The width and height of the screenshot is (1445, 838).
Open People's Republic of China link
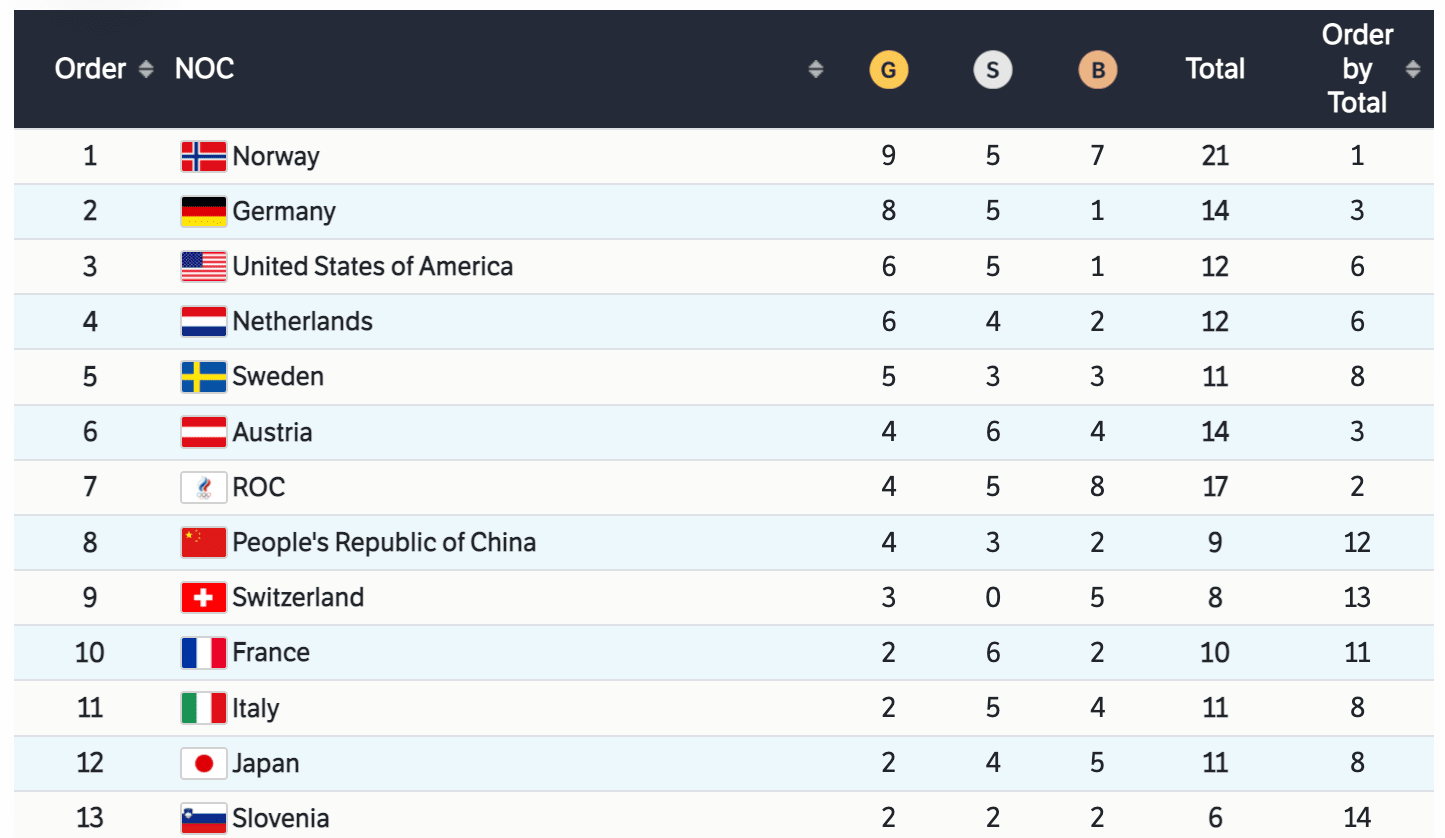coord(384,543)
